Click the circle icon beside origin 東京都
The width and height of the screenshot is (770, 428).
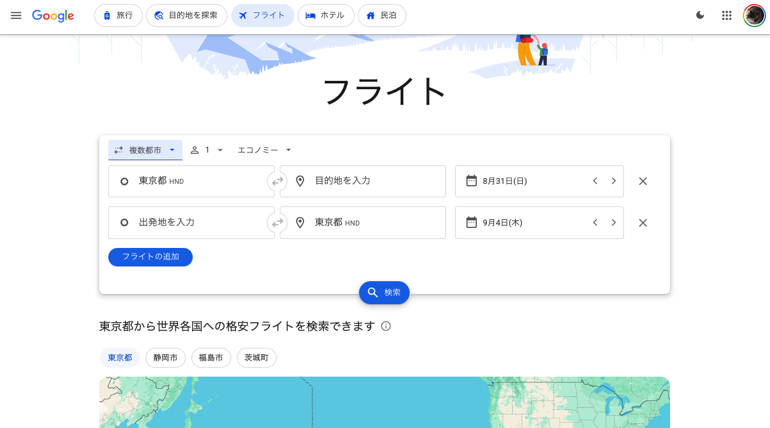(x=124, y=182)
